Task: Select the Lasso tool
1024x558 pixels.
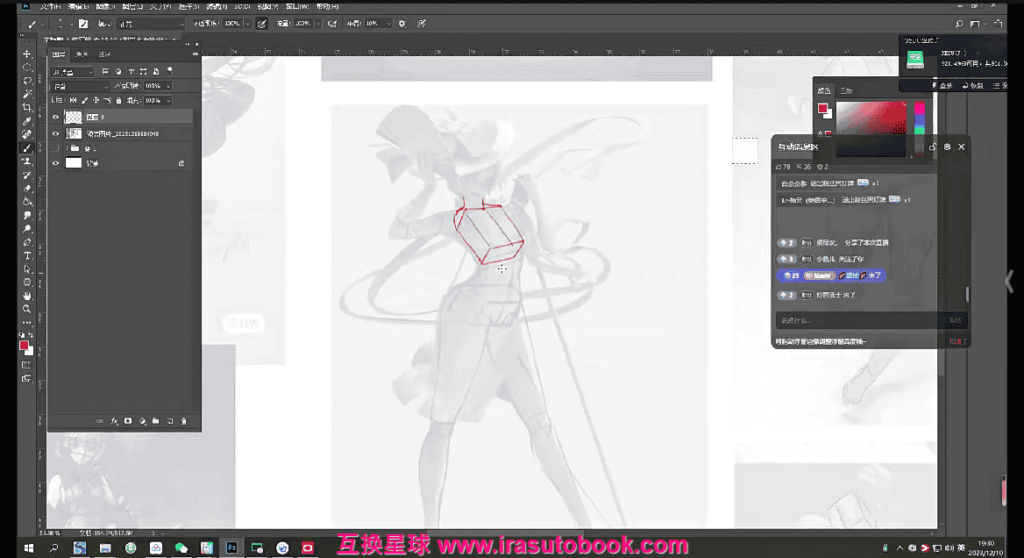Action: [x=27, y=81]
